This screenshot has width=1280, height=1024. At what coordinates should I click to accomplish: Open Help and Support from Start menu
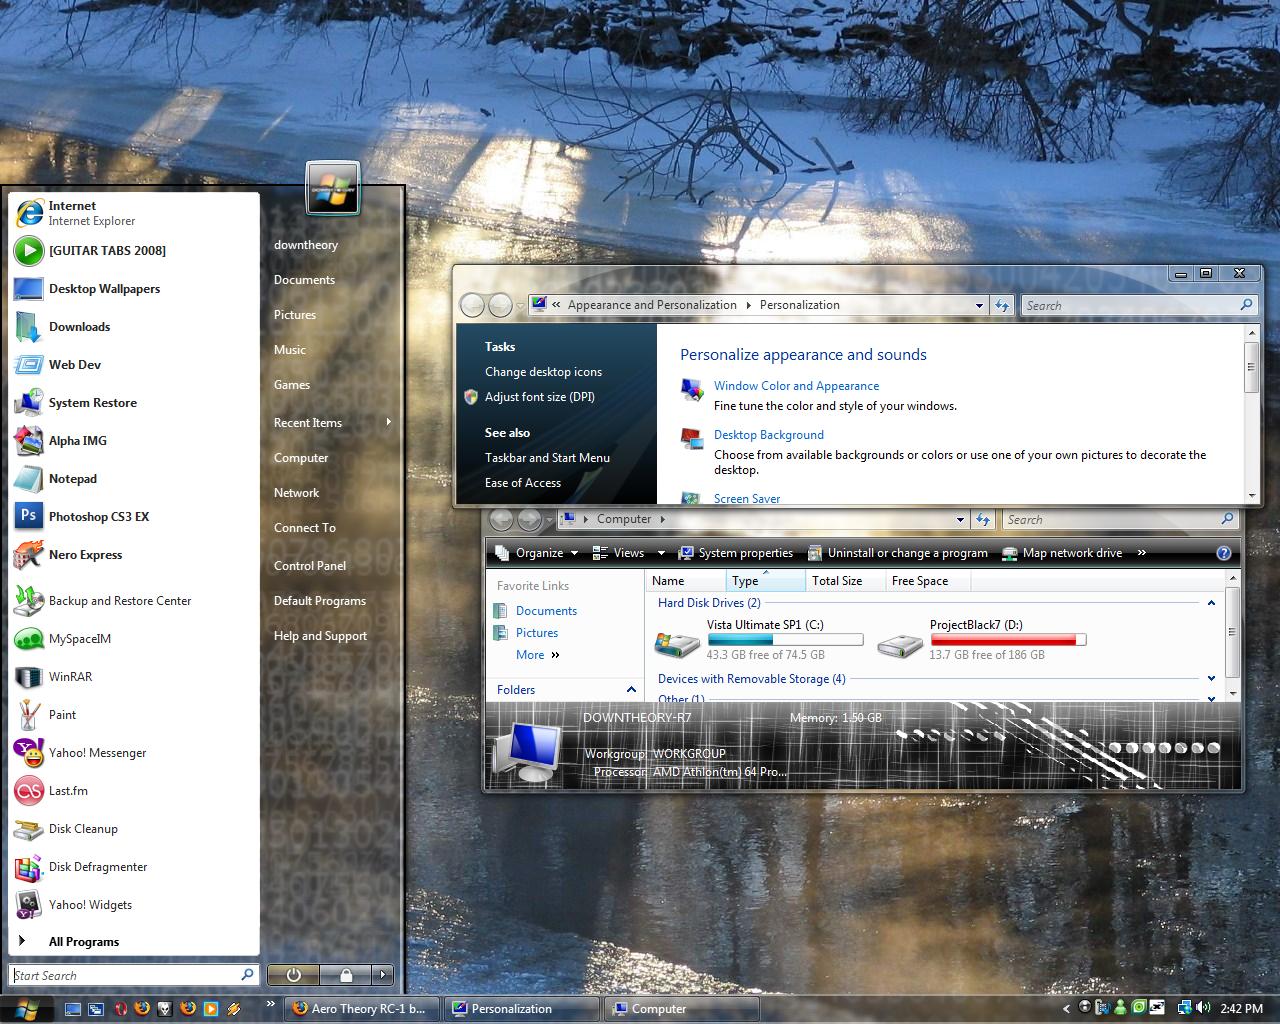point(320,636)
